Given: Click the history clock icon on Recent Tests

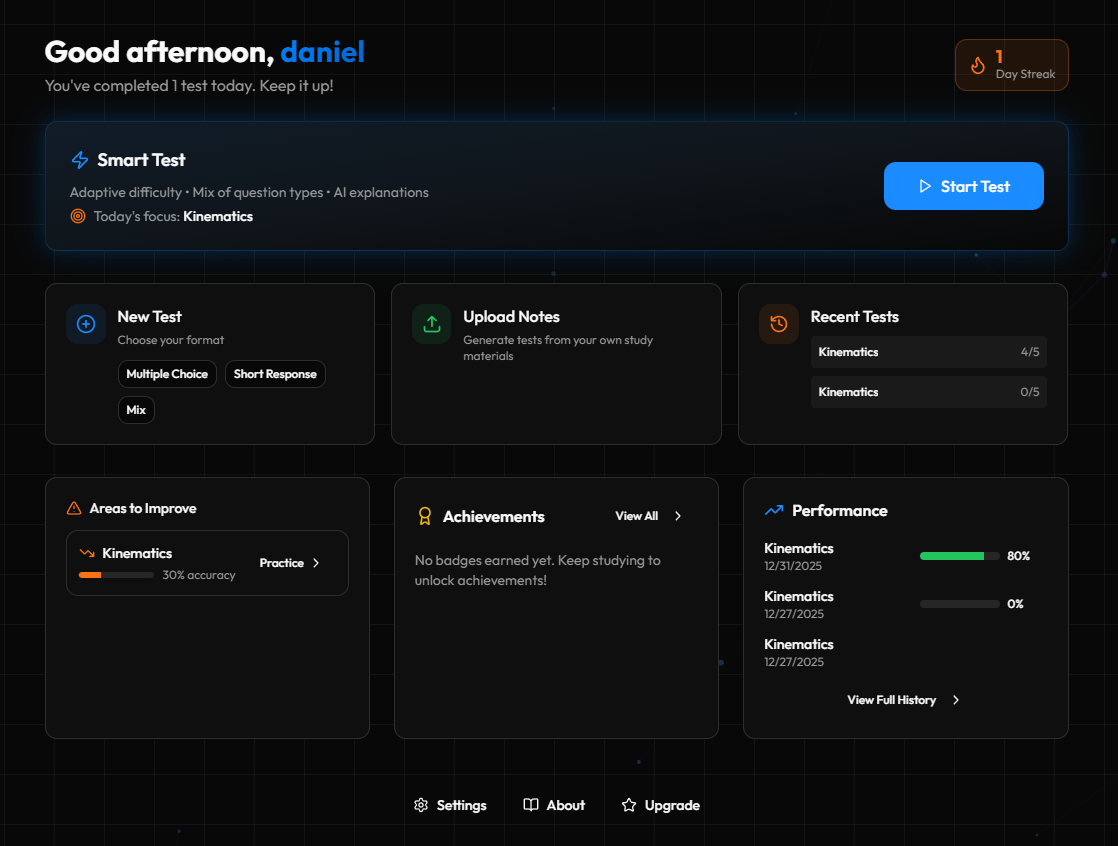Looking at the screenshot, I should (x=778, y=324).
